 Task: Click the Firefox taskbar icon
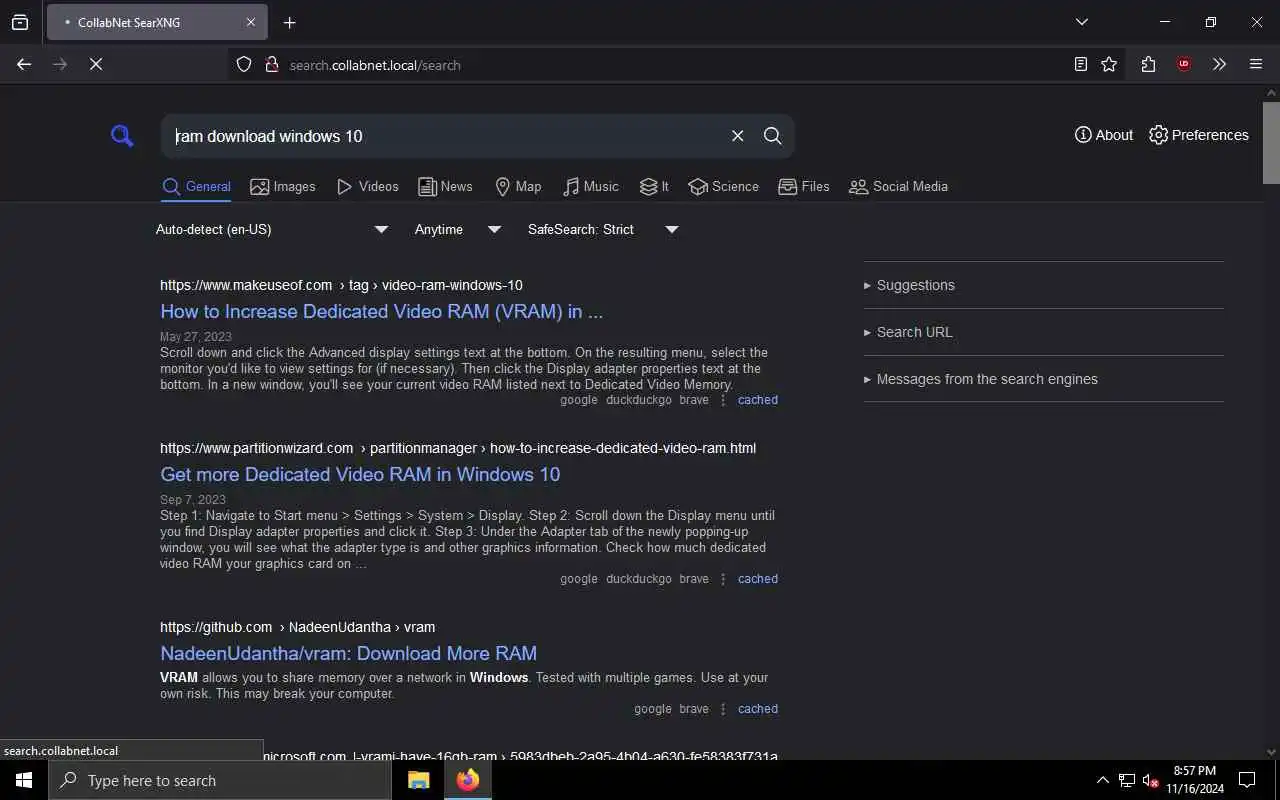click(x=467, y=780)
